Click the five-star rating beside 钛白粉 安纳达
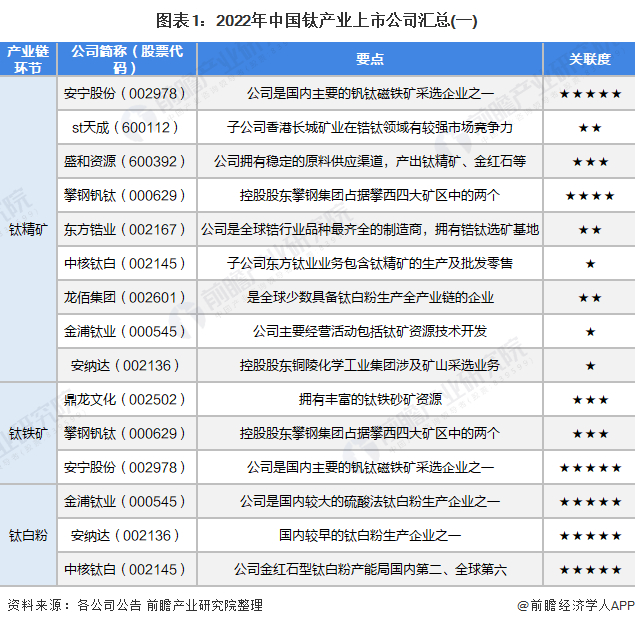 (x=590, y=536)
